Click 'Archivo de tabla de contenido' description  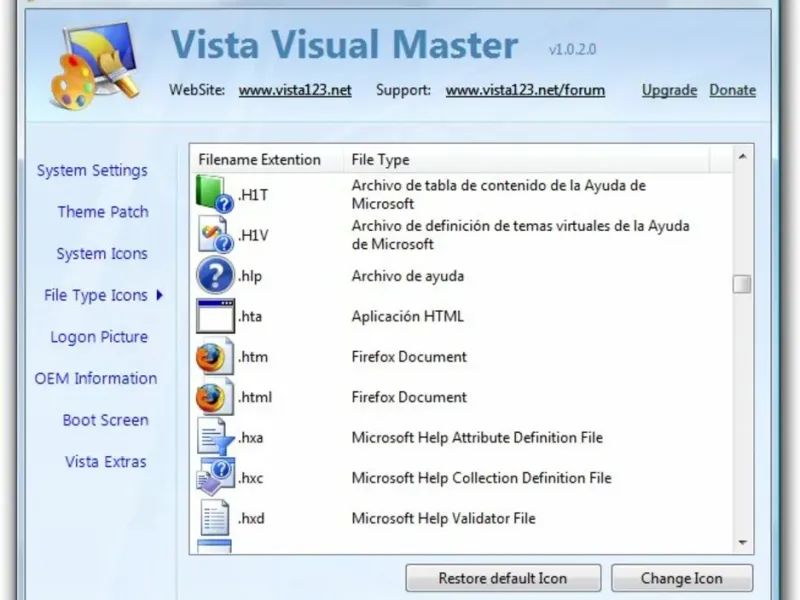[x=498, y=194]
